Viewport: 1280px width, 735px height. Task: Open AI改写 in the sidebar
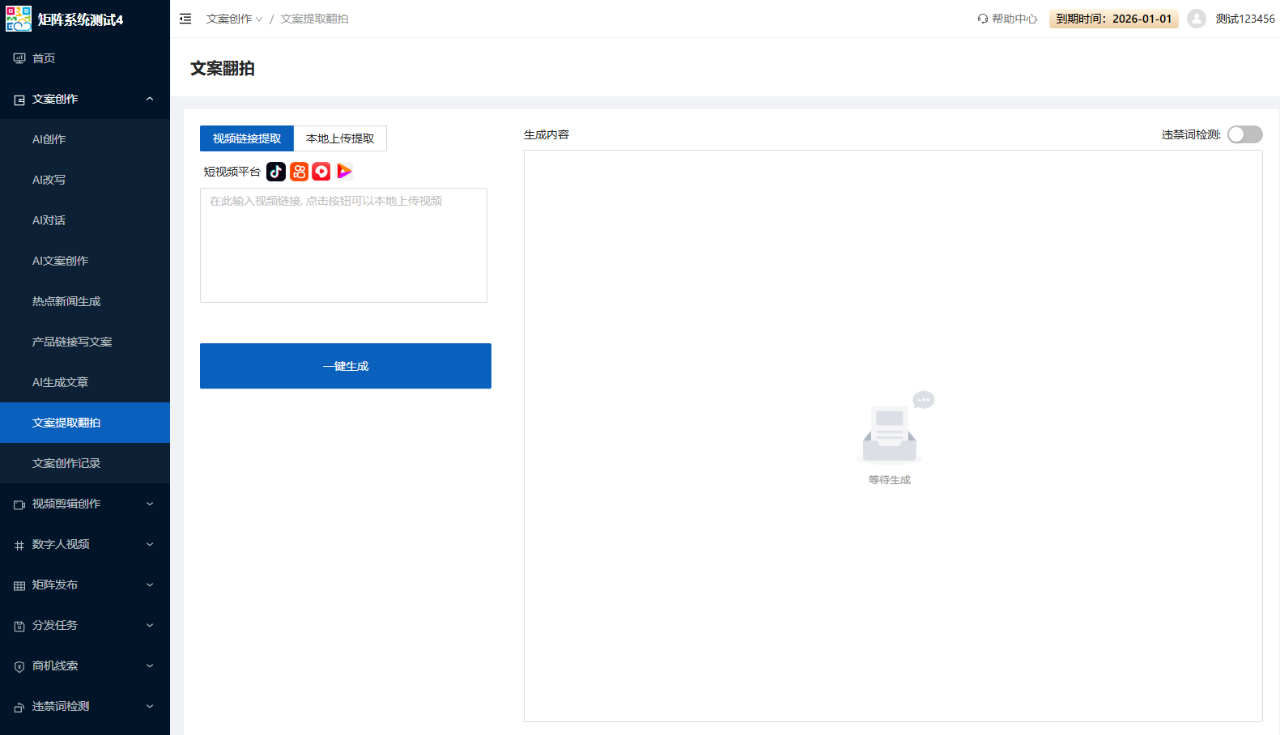49,180
